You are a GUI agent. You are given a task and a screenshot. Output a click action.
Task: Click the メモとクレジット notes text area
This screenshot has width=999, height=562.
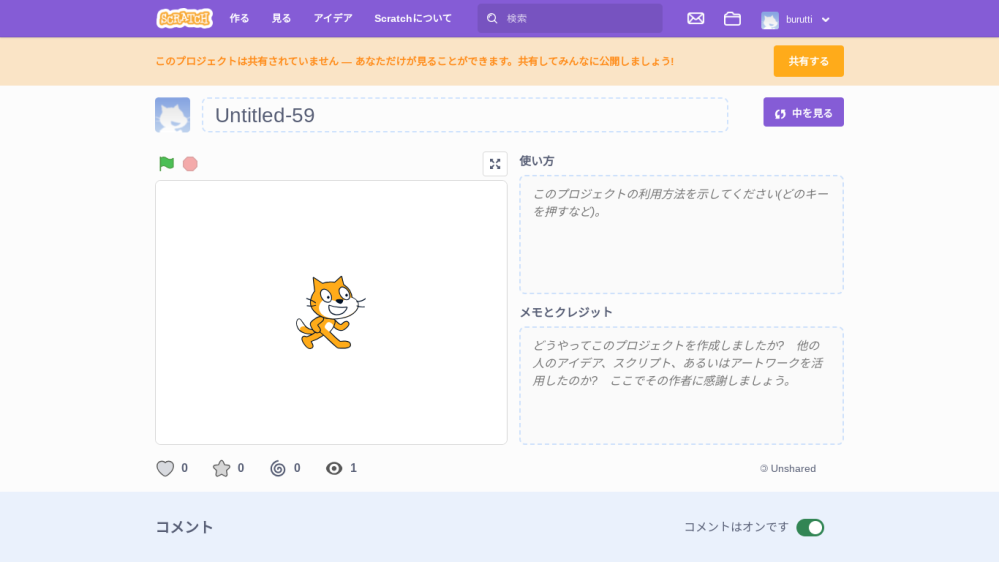[x=682, y=385]
